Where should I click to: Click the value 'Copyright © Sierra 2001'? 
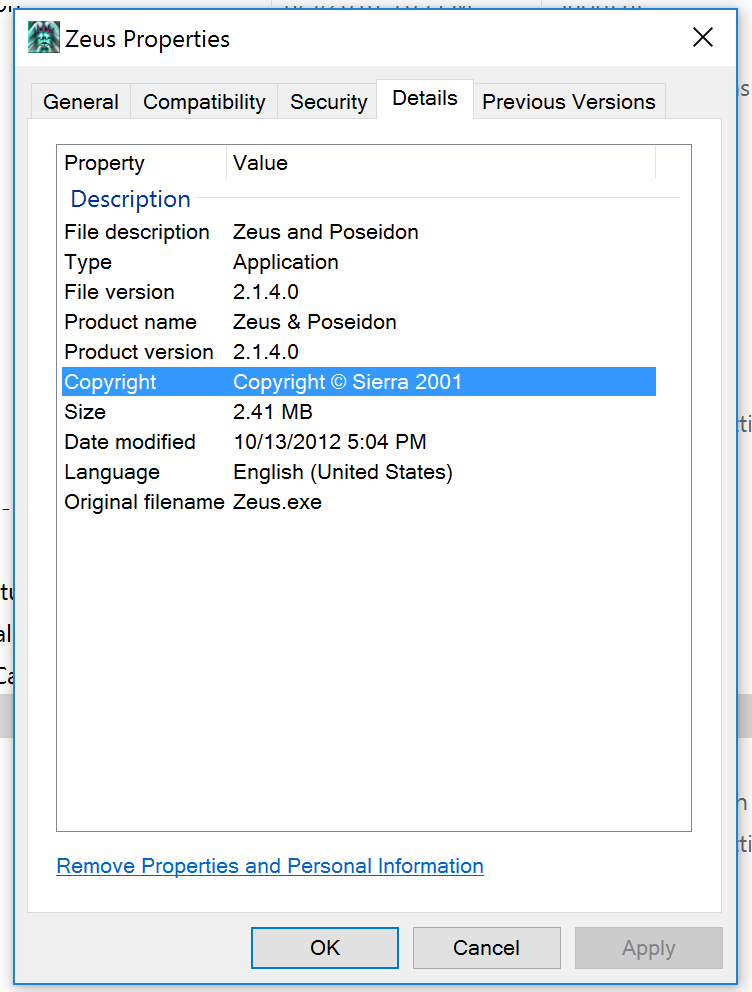pyautogui.click(x=347, y=382)
